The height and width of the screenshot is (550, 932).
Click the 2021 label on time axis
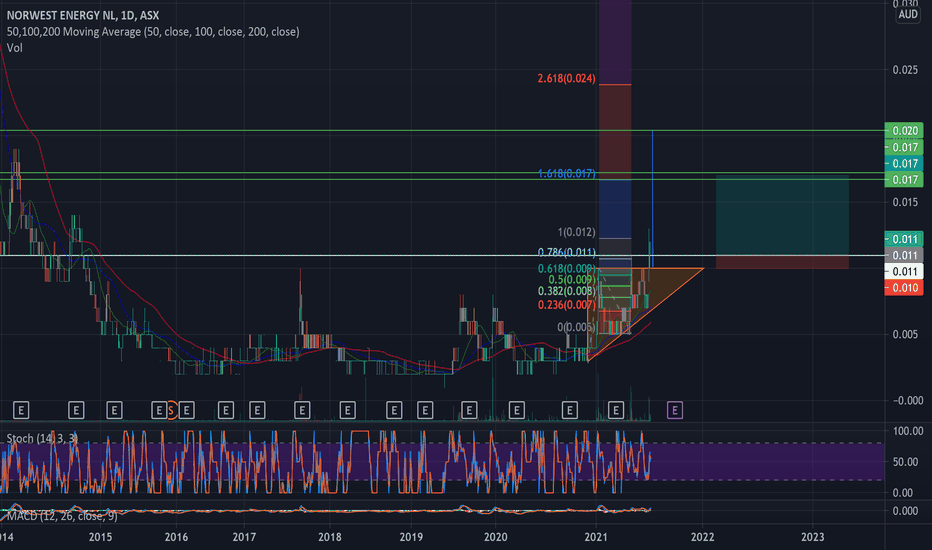(x=596, y=537)
